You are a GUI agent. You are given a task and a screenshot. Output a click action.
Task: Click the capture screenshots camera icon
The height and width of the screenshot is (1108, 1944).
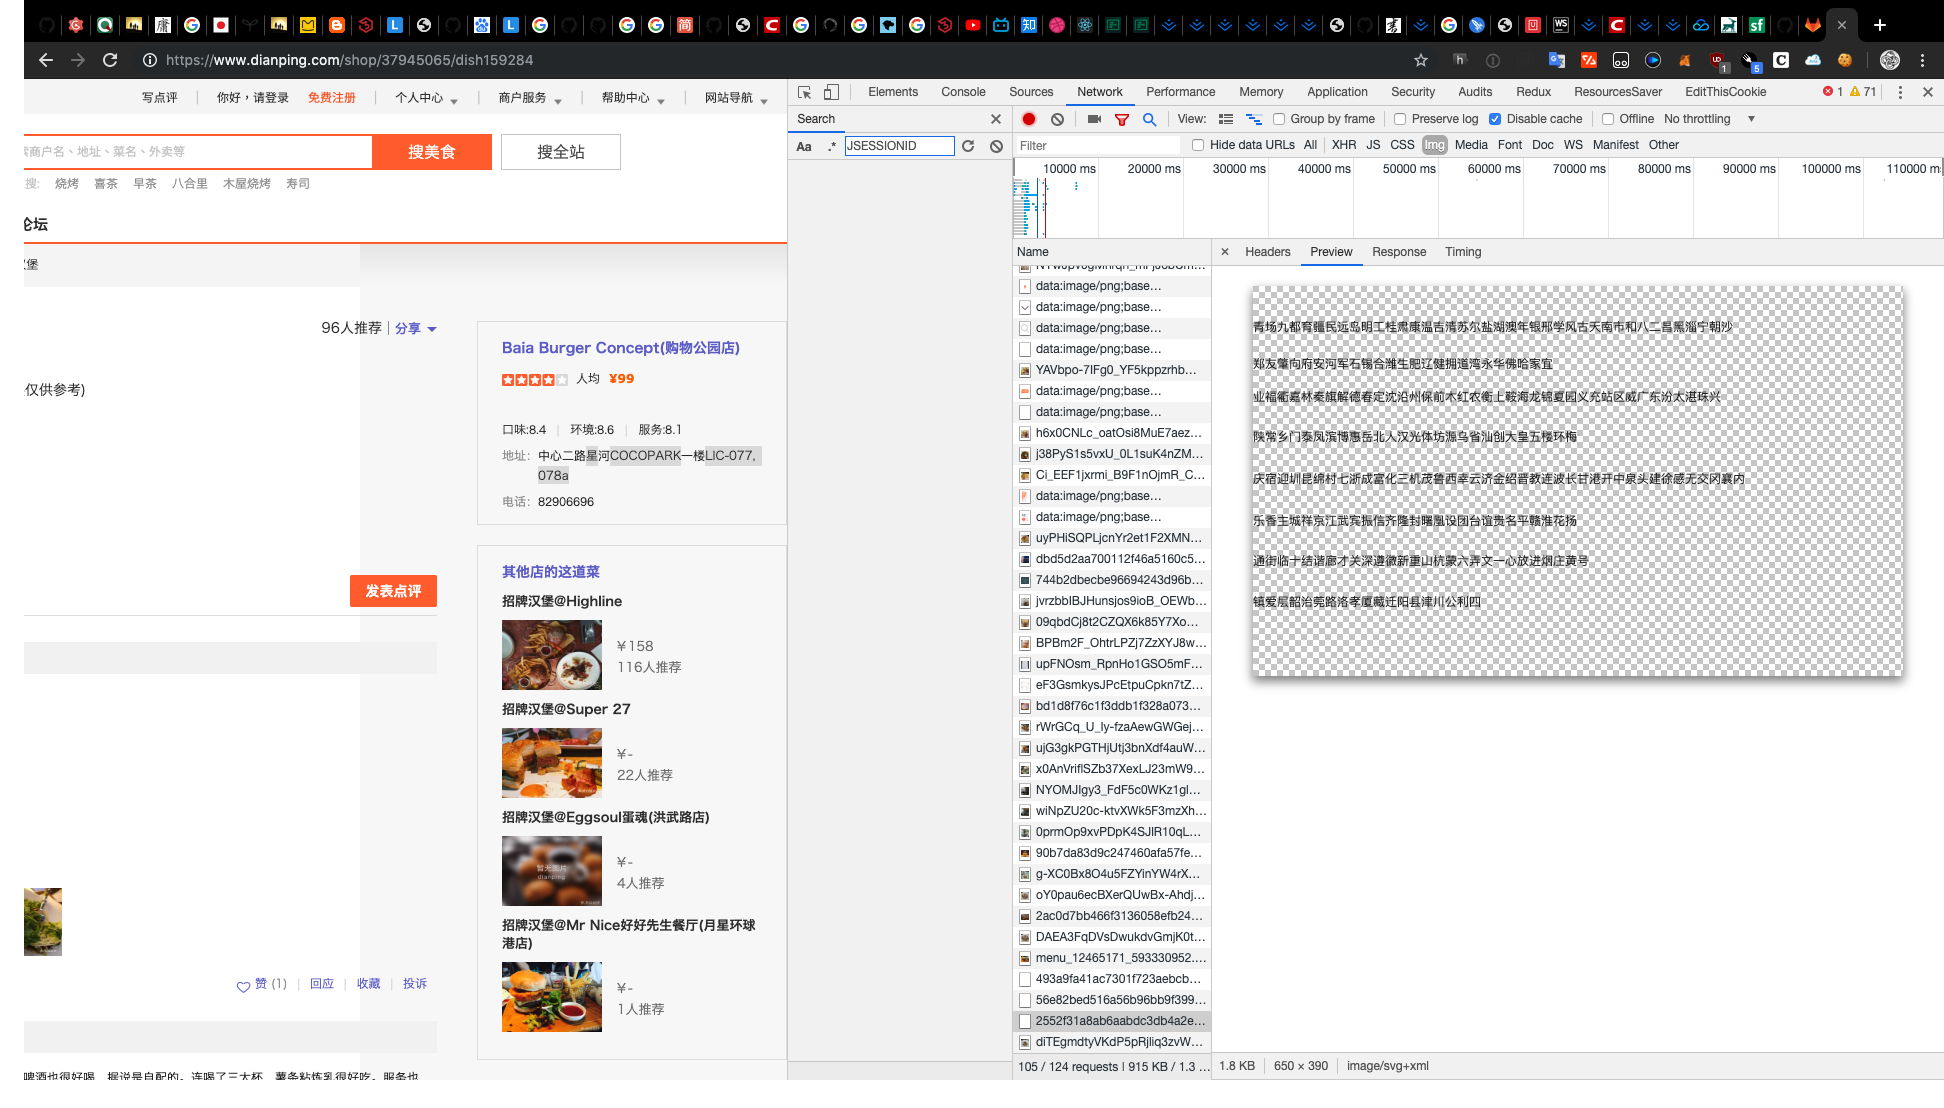(1094, 119)
